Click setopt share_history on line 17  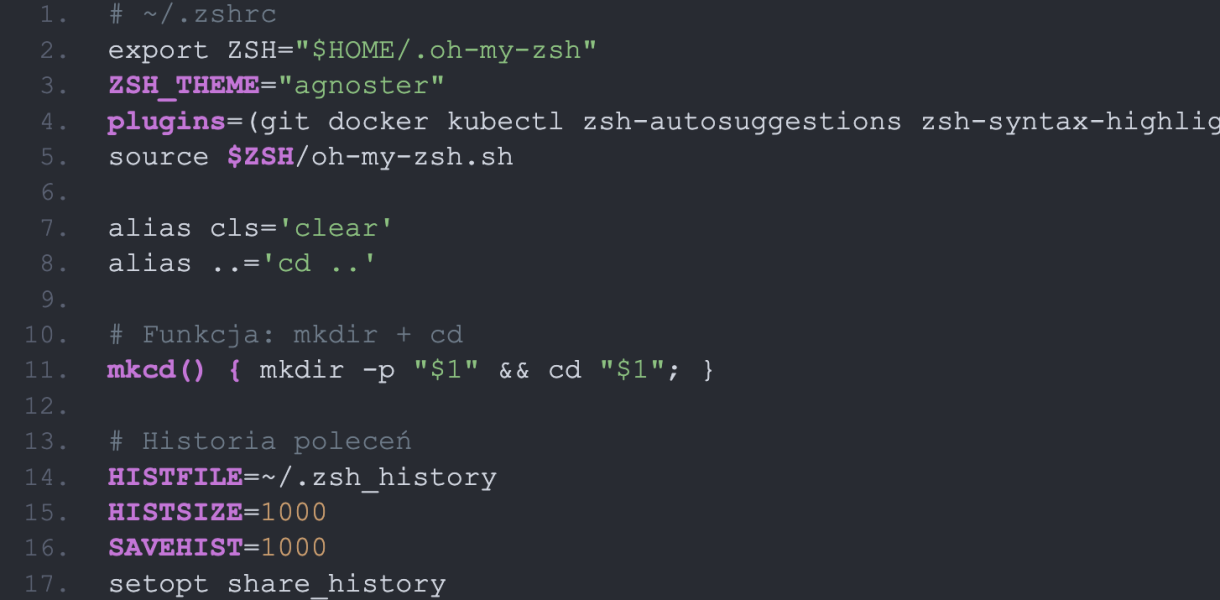[x=277, y=584]
